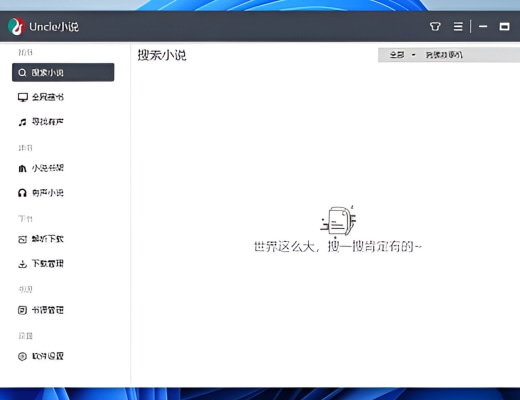520x400 pixels.
Task: Minimize the Uncle小说 window
Action: [x=483, y=26]
